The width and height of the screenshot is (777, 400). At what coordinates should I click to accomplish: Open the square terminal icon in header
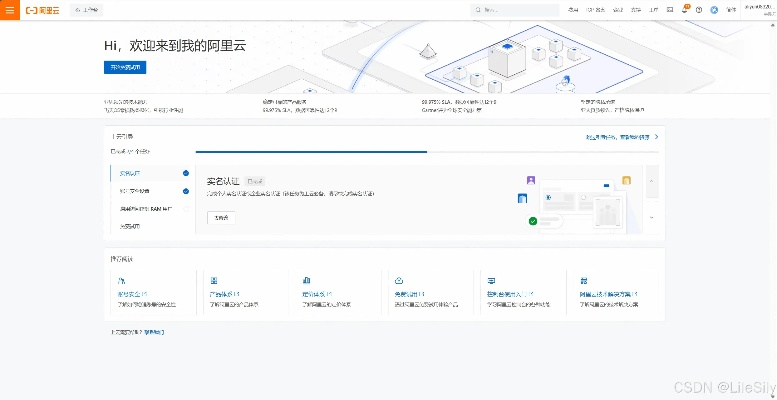pyautogui.click(x=670, y=10)
